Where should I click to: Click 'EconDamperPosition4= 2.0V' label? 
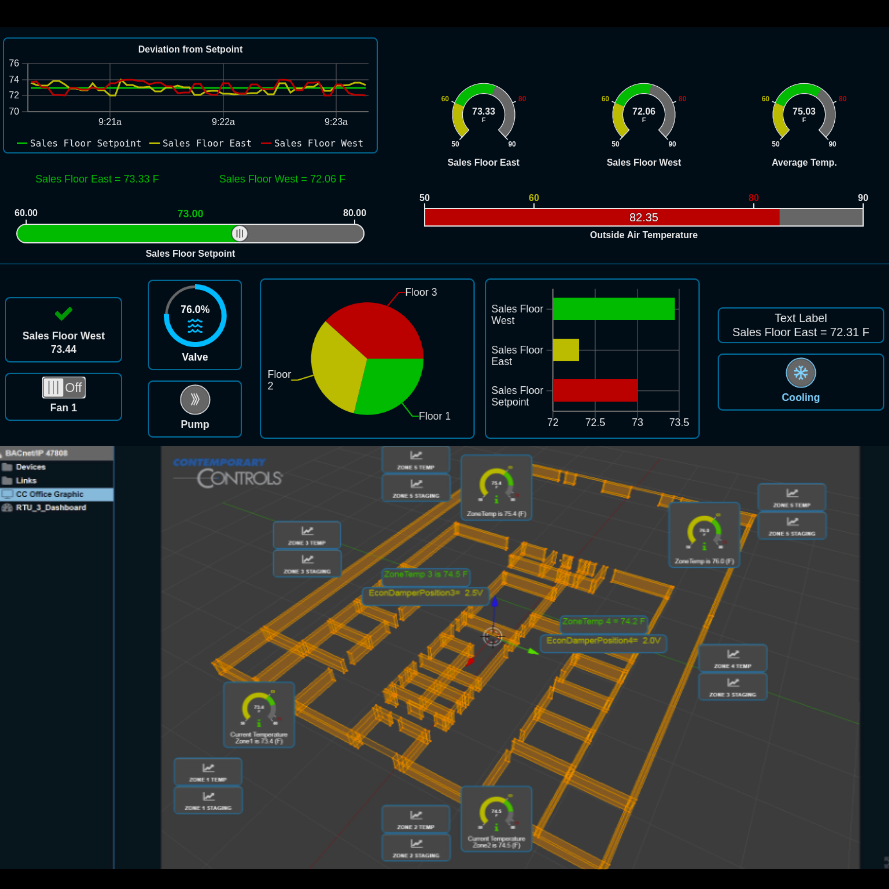(604, 641)
